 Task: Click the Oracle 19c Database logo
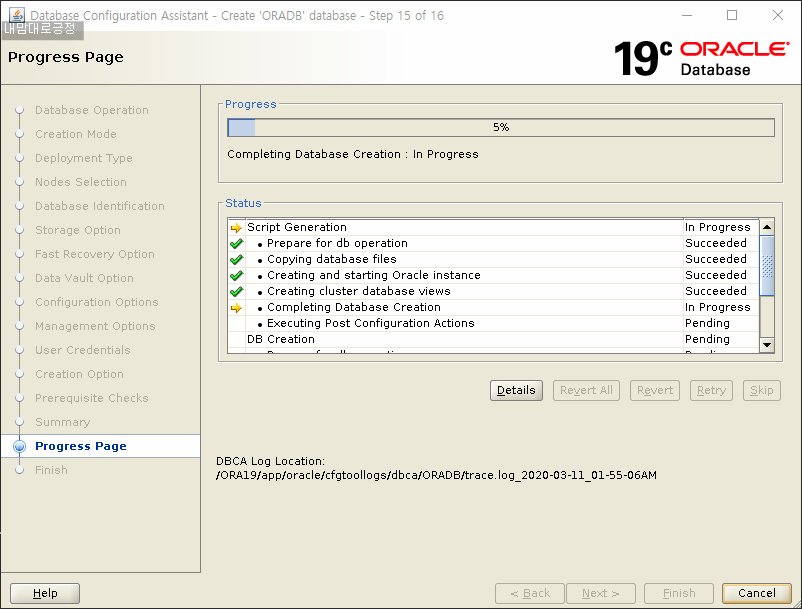click(x=701, y=58)
